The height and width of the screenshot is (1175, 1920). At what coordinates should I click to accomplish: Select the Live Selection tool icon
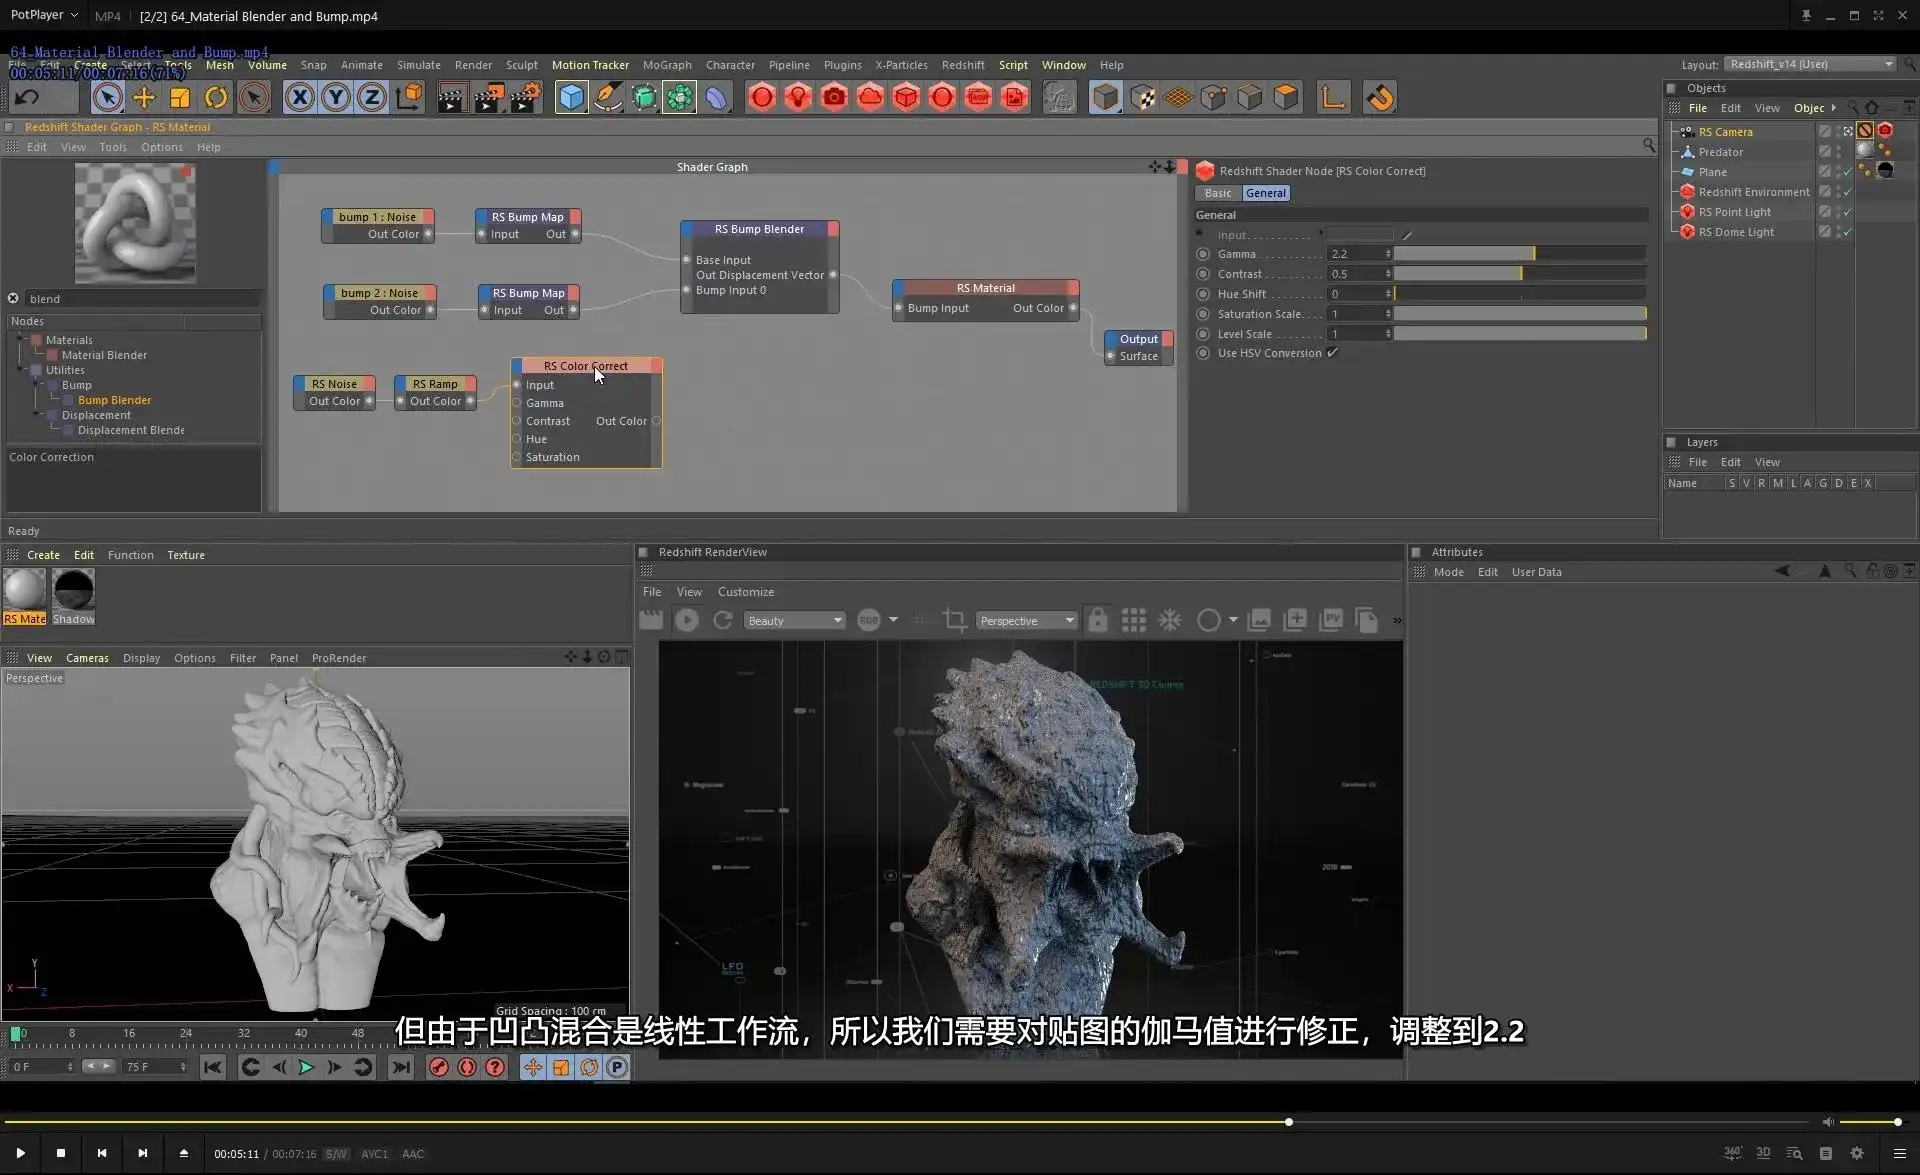point(108,97)
